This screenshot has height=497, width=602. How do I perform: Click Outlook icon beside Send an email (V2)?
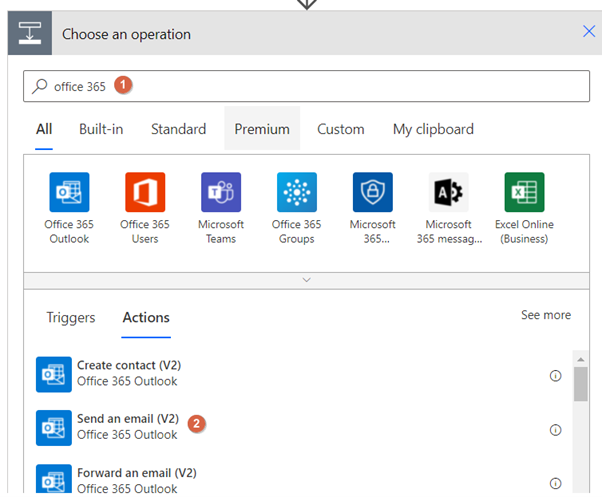[54, 428]
